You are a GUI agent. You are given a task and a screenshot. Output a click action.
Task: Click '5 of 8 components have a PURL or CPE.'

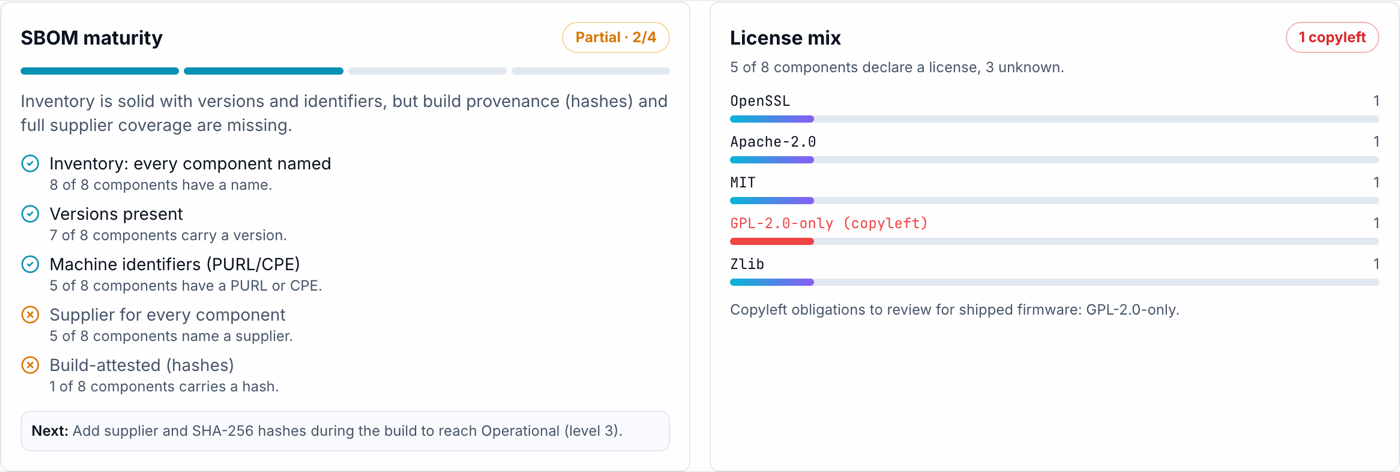[186, 286]
